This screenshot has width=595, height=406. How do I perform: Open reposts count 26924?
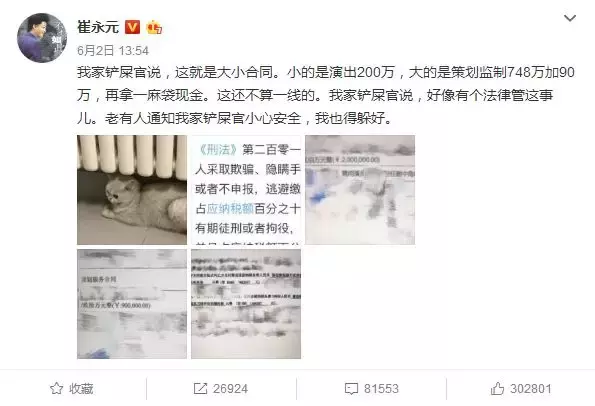(x=230, y=389)
